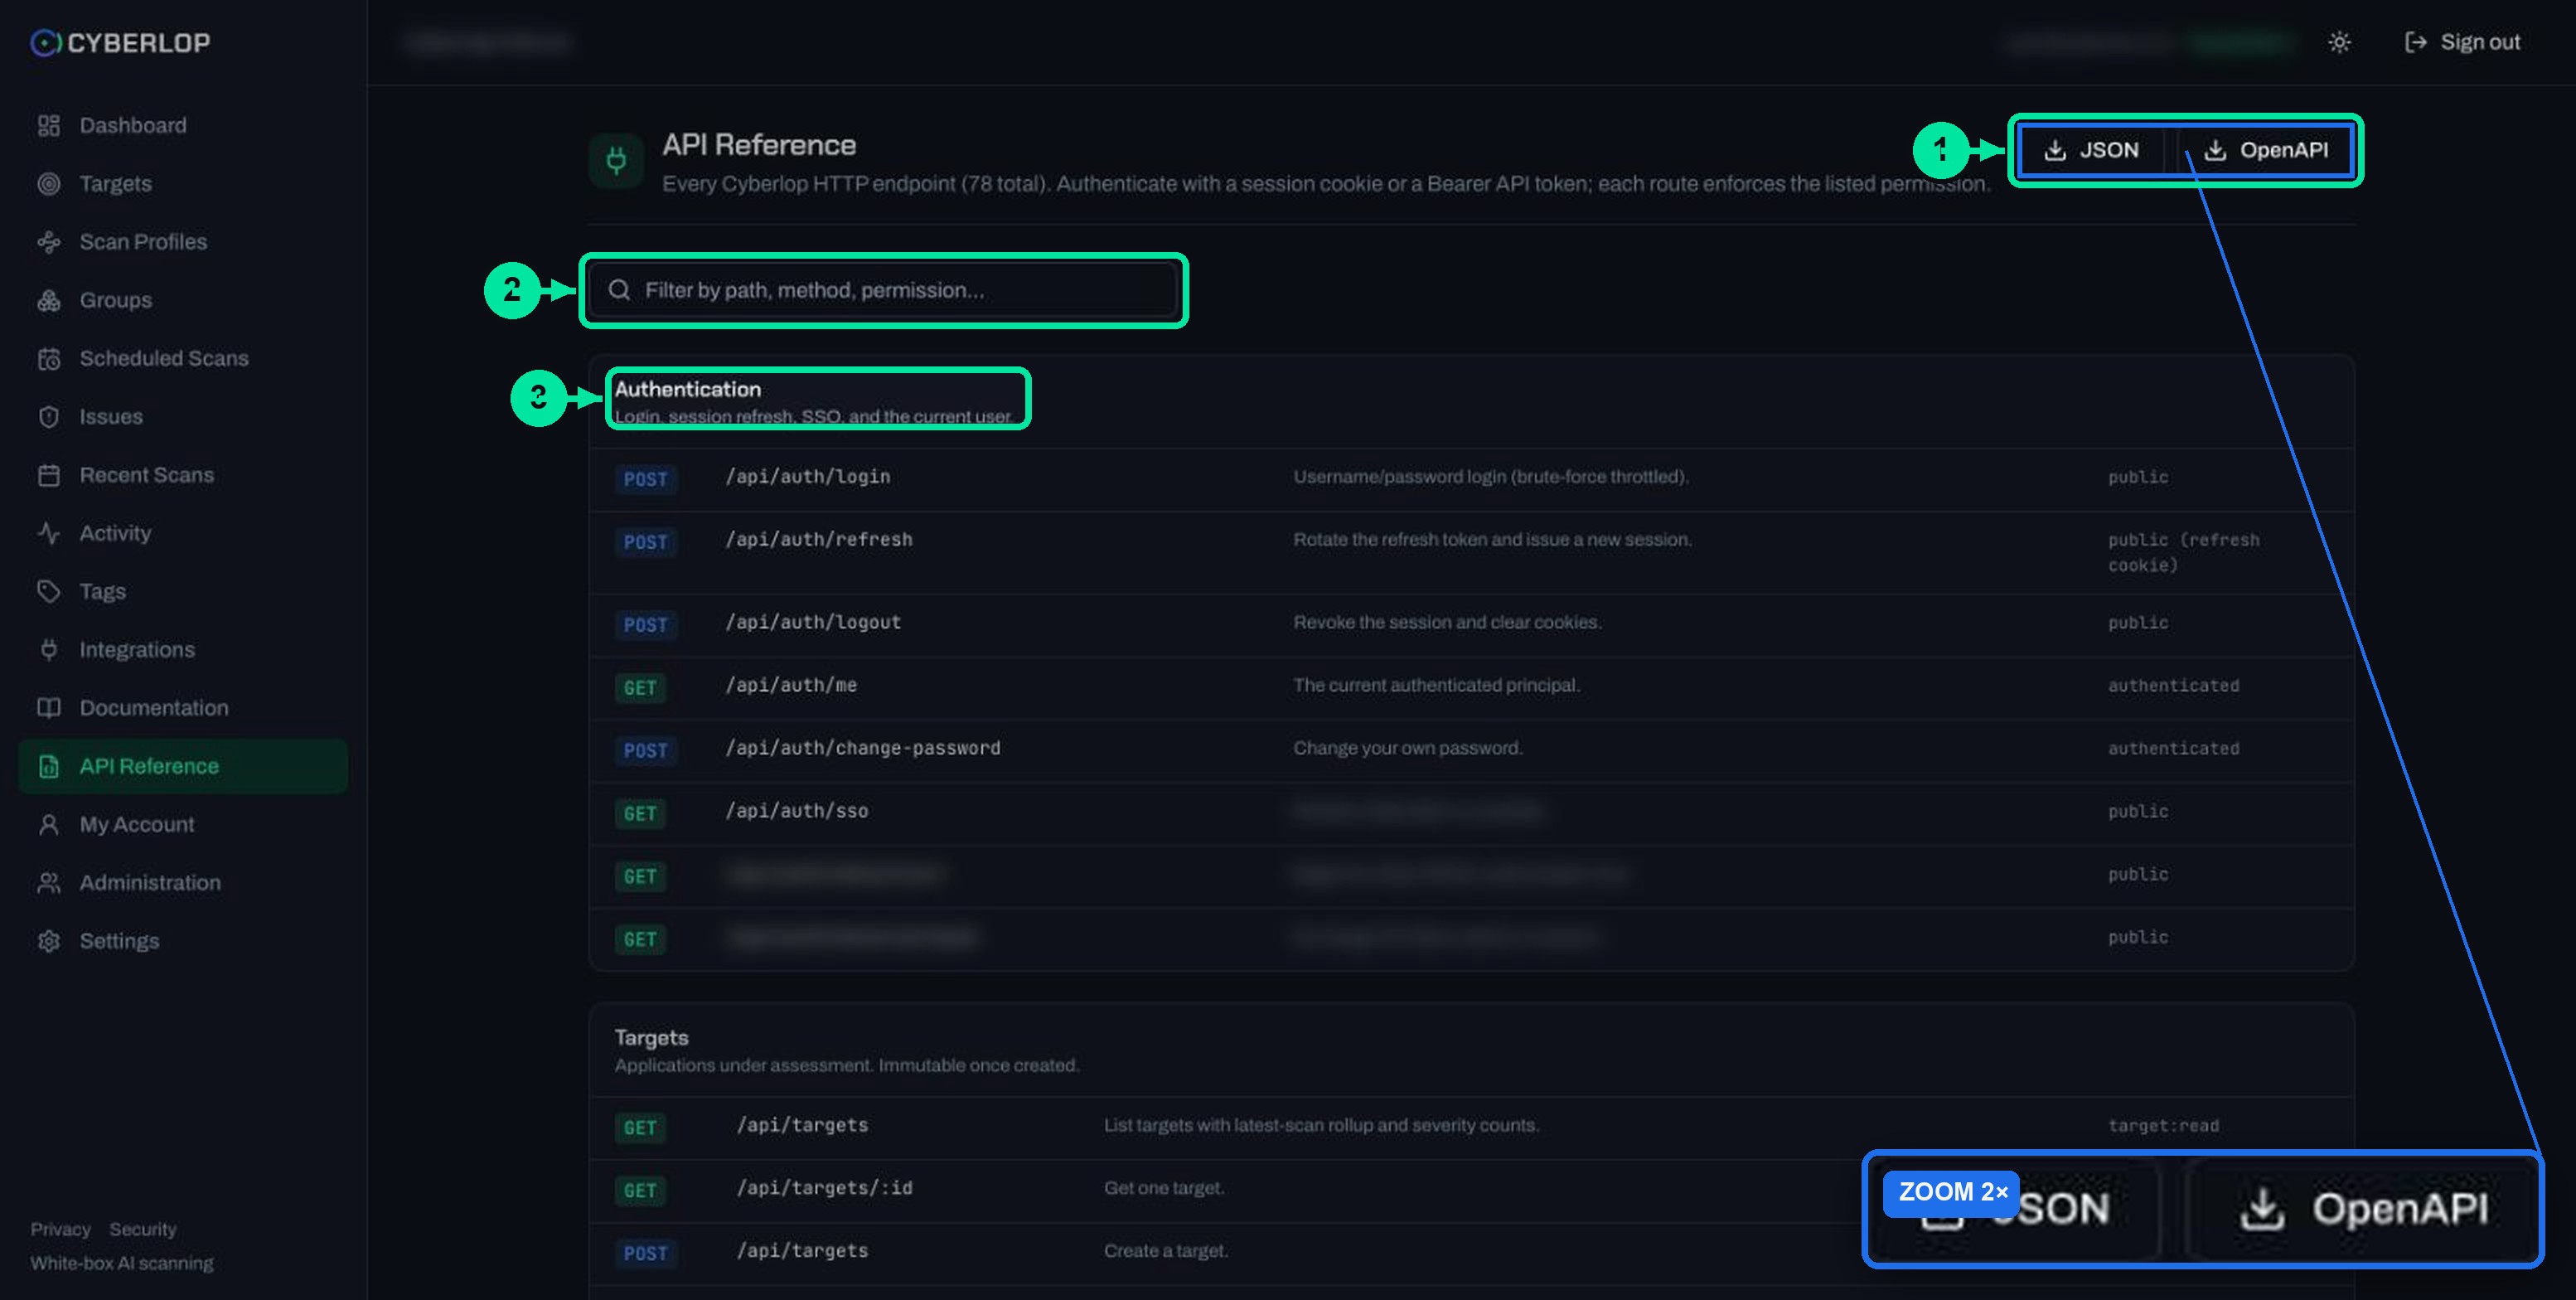The height and width of the screenshot is (1300, 2576).
Task: Click the Recent Scans calendar icon
Action: tap(48, 475)
